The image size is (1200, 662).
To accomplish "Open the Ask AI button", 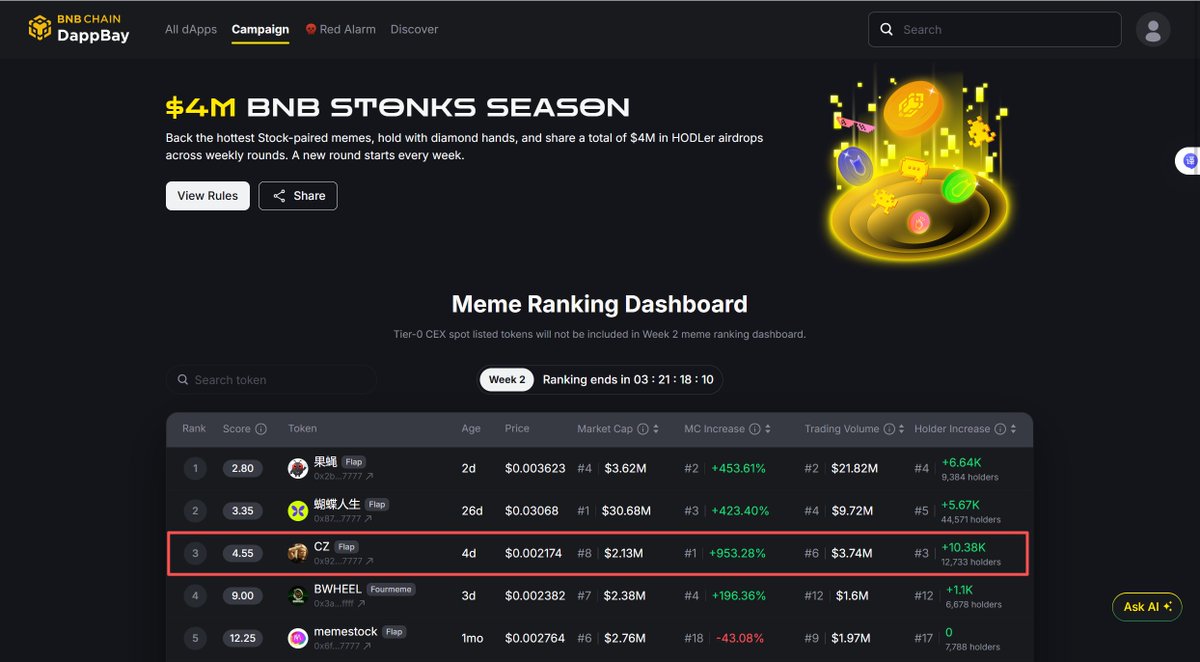I will coord(1147,607).
